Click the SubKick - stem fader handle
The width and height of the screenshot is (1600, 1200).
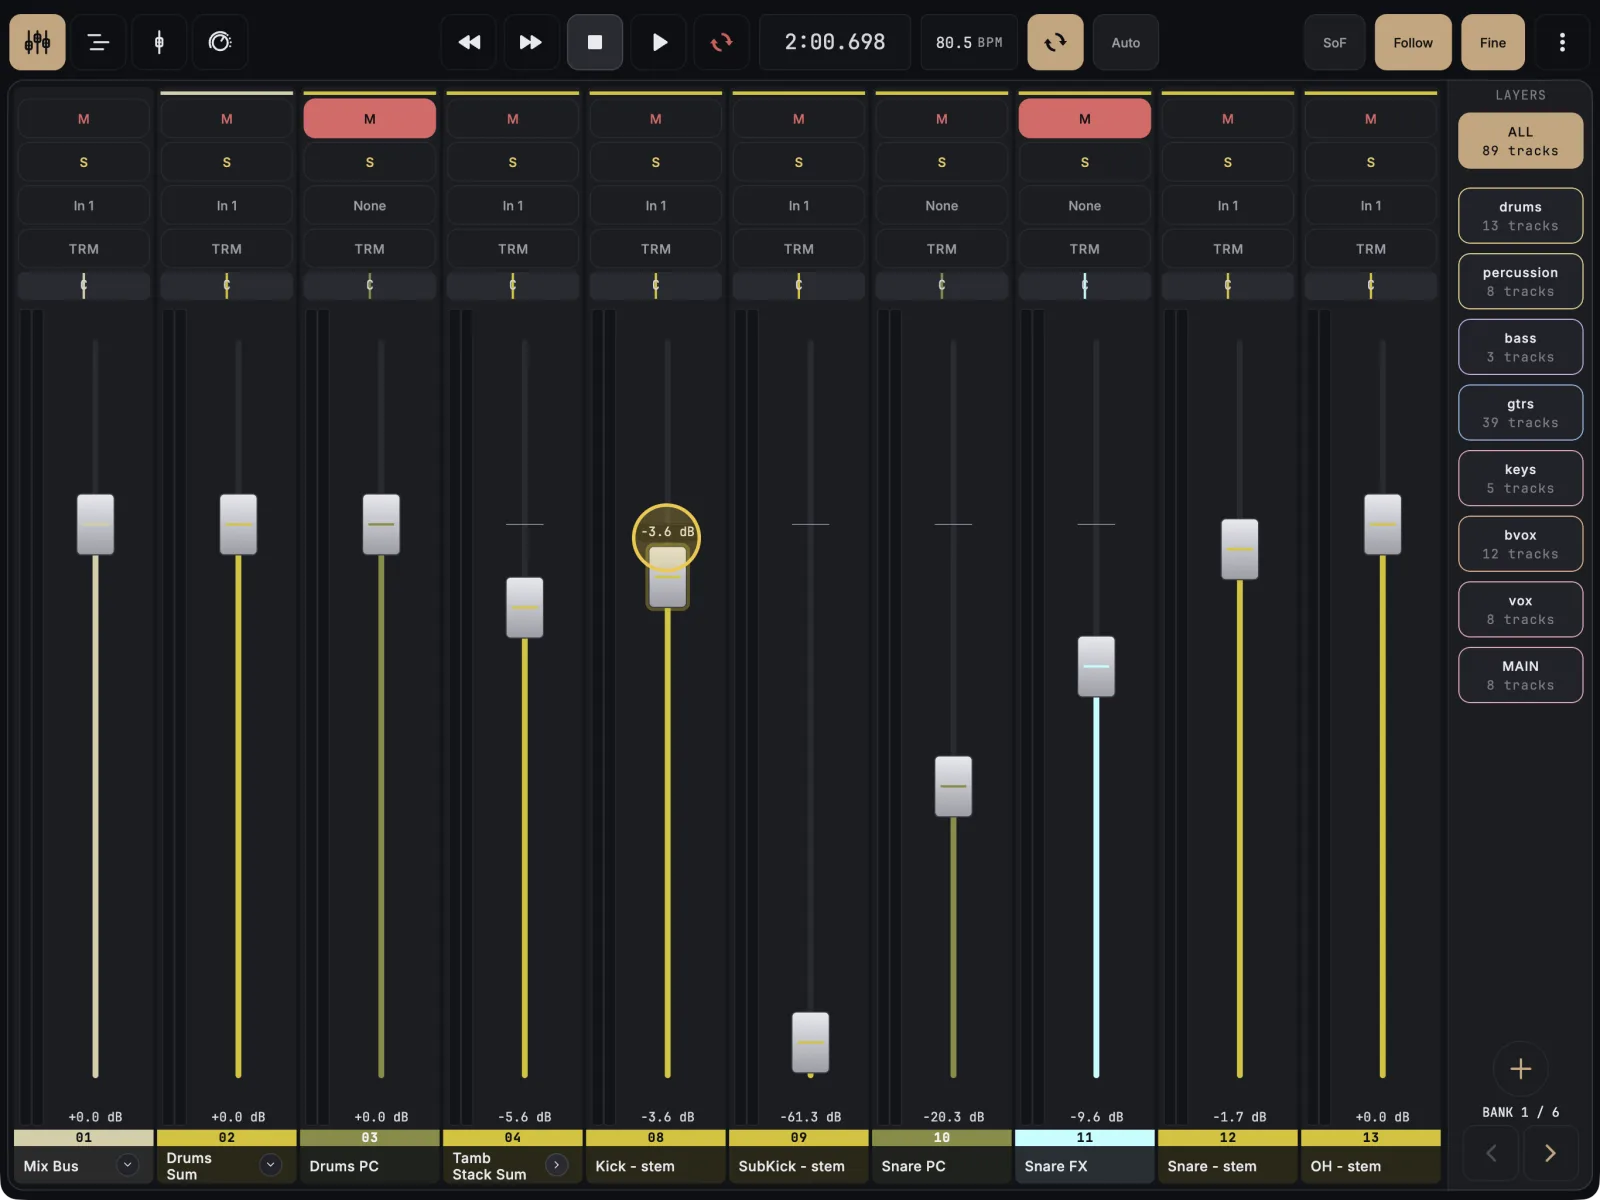811,1043
